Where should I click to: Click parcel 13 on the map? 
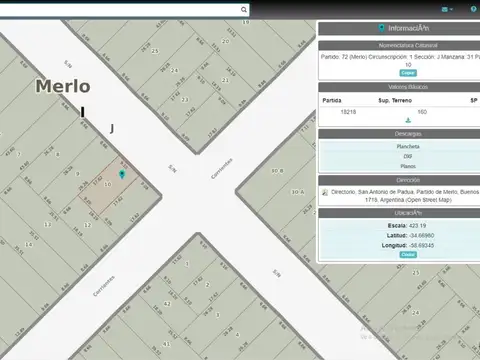click(48, 224)
